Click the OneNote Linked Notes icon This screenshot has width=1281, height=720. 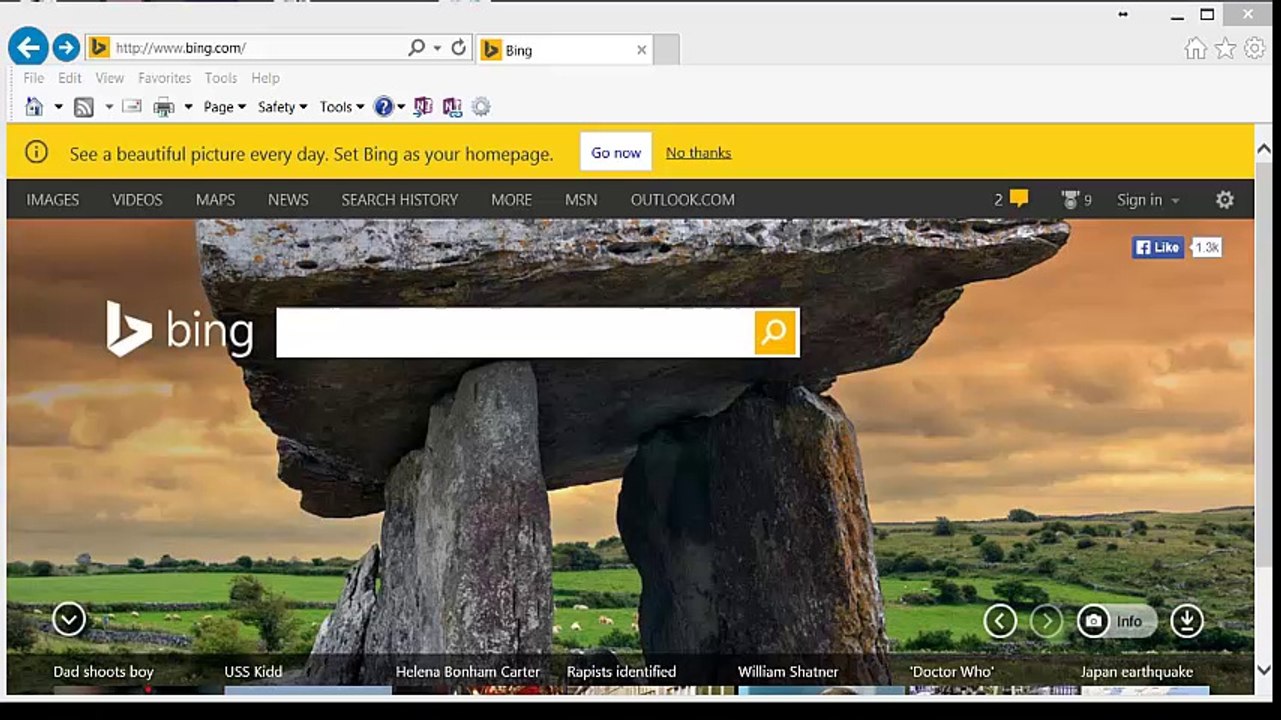point(452,107)
